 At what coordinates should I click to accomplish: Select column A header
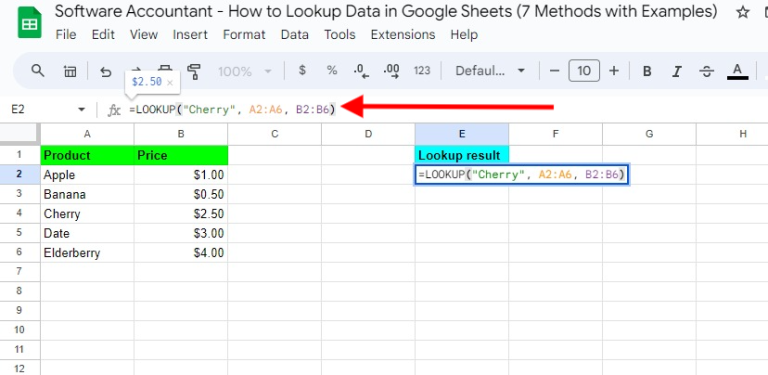(x=87, y=134)
